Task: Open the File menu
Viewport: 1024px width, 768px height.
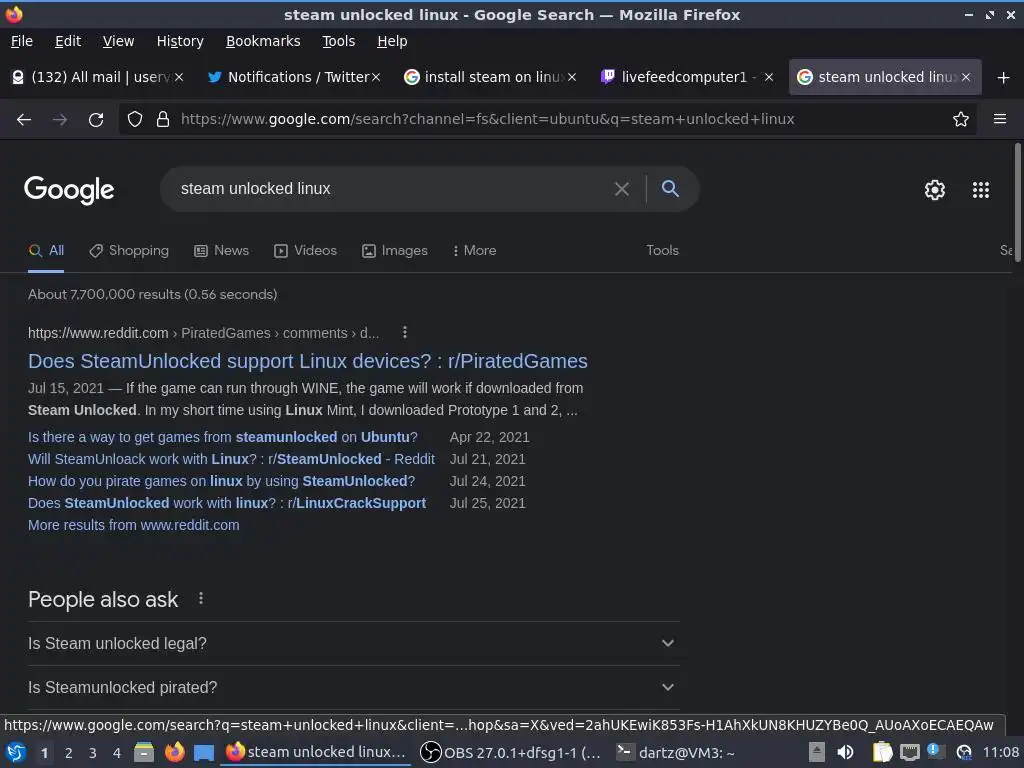Action: click(x=22, y=41)
